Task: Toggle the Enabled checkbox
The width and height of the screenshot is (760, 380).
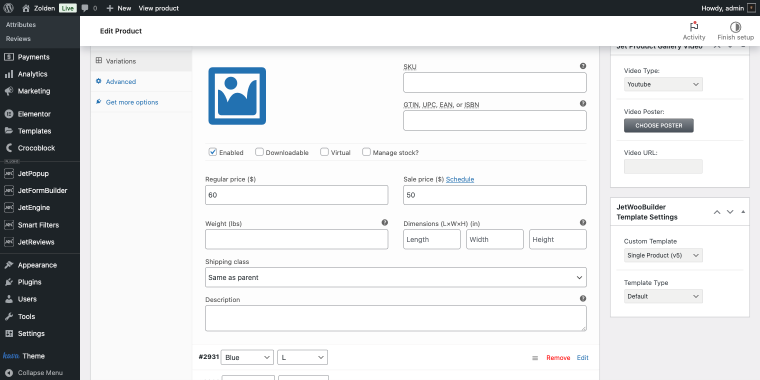Action: 213,152
